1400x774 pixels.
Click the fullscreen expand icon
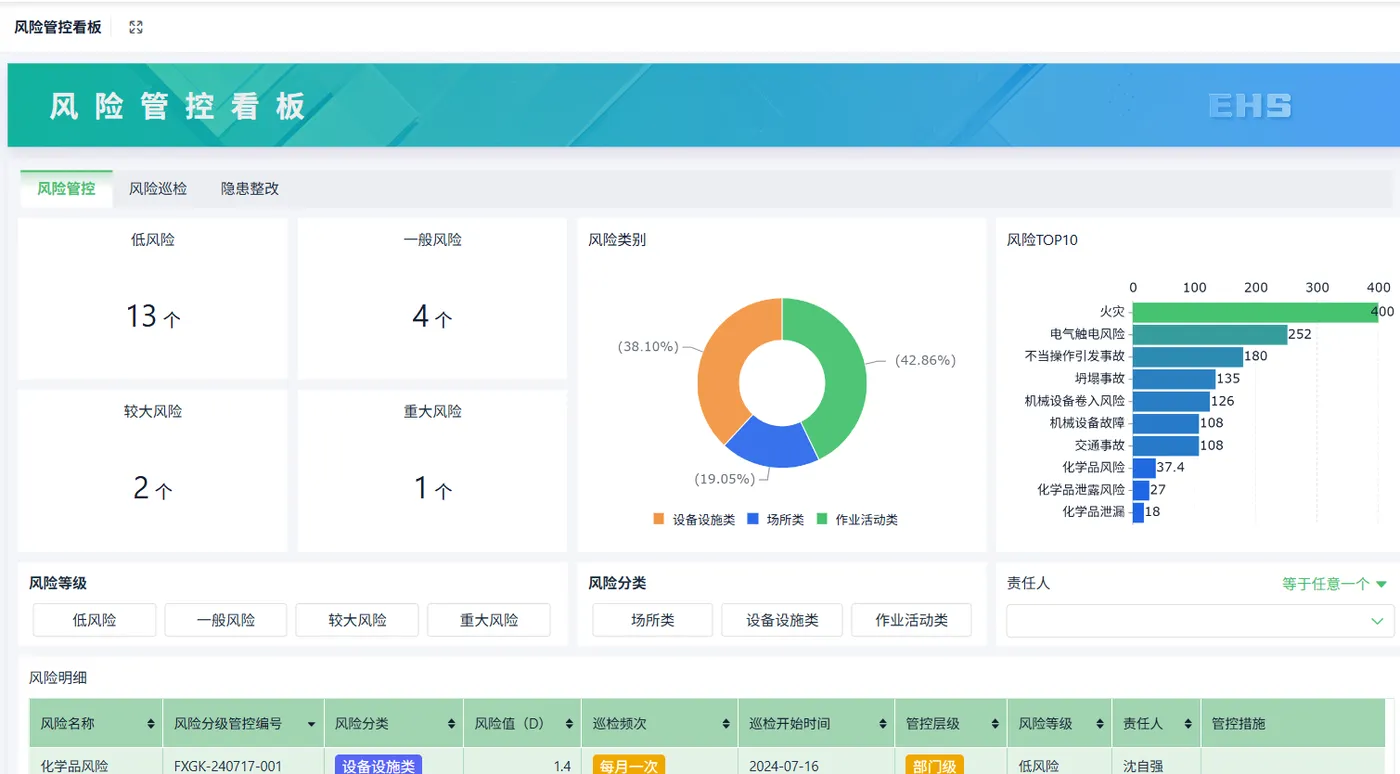click(x=136, y=27)
